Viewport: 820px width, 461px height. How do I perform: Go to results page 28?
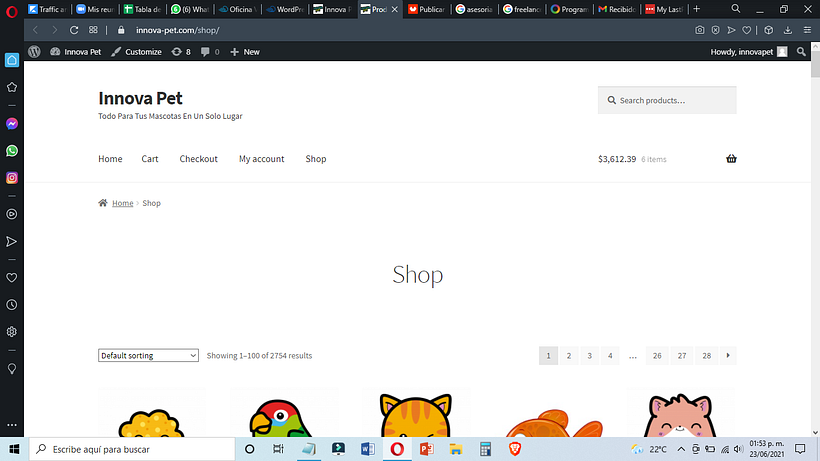(707, 356)
